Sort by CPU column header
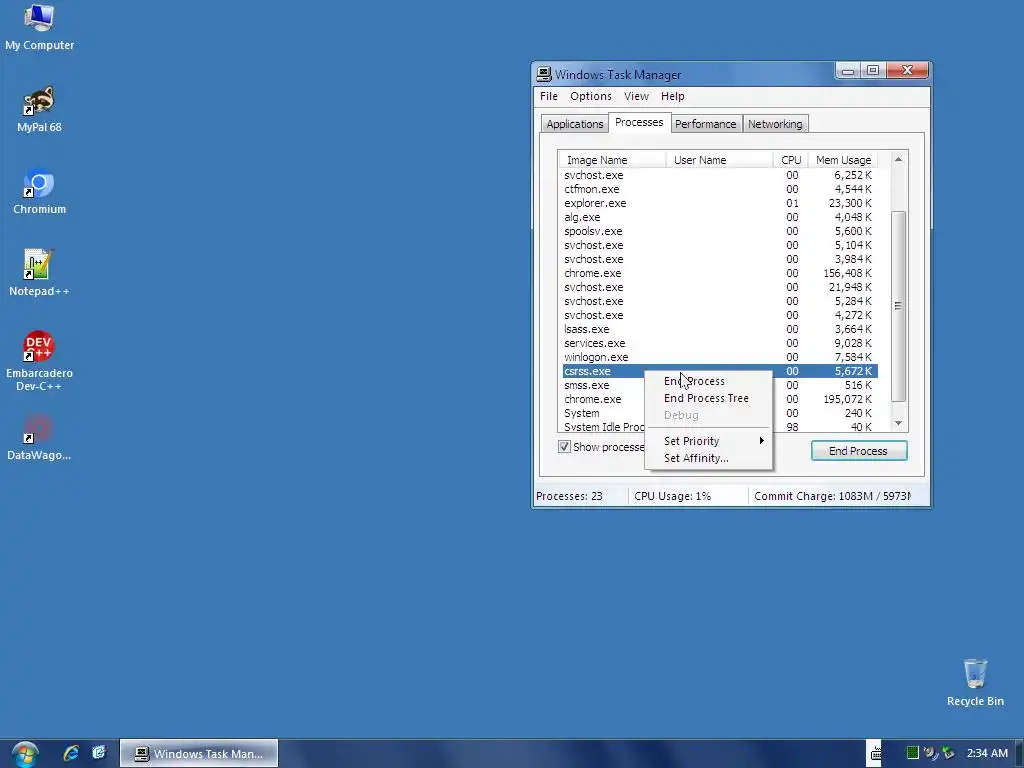Screen dimensions: 1024x768 click(790, 160)
